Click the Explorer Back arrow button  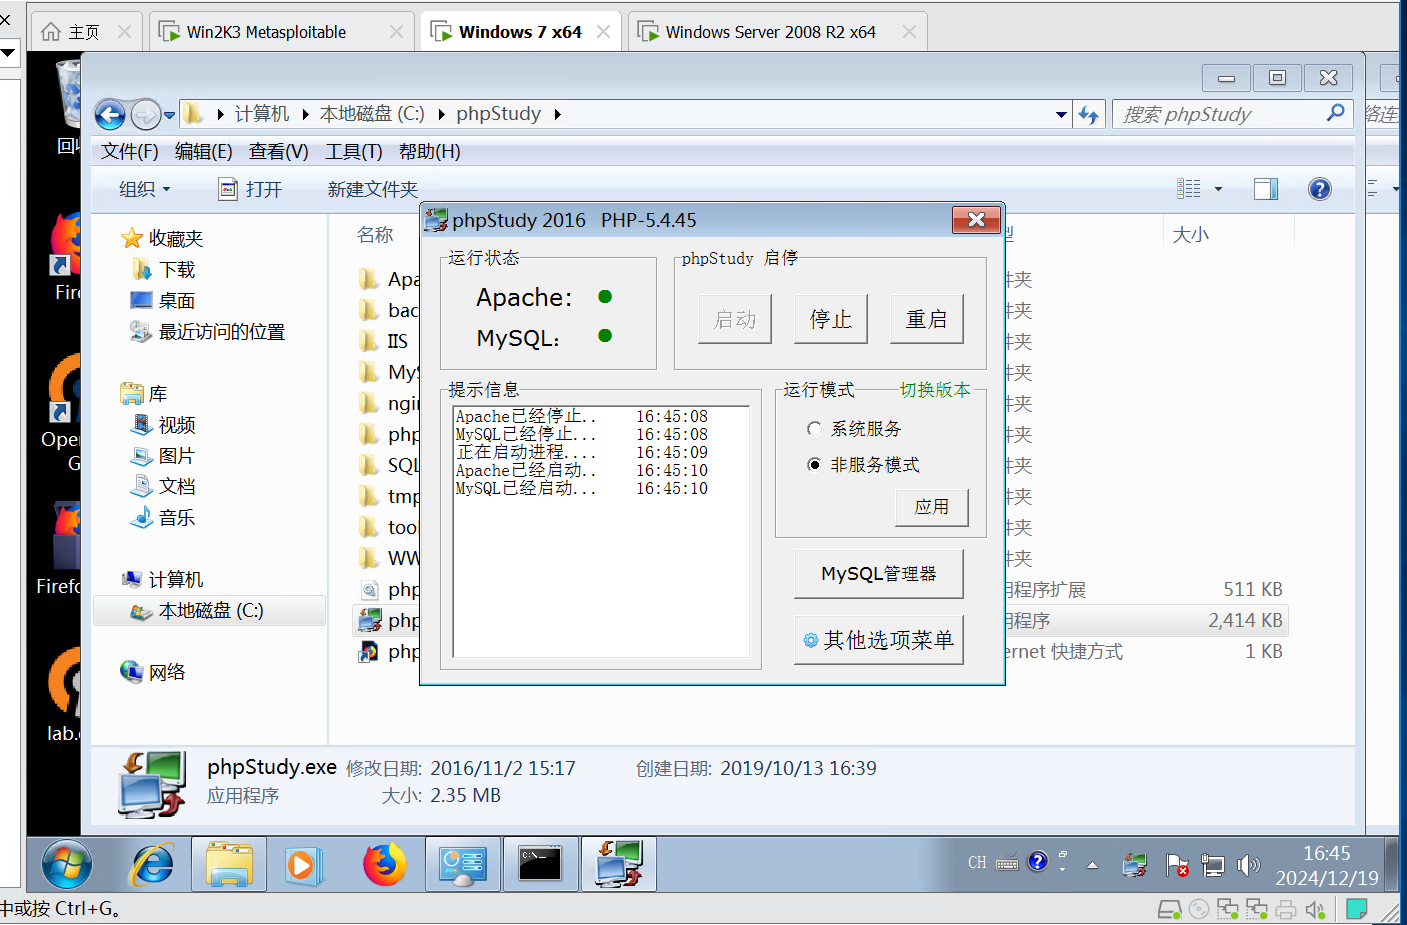tap(110, 115)
